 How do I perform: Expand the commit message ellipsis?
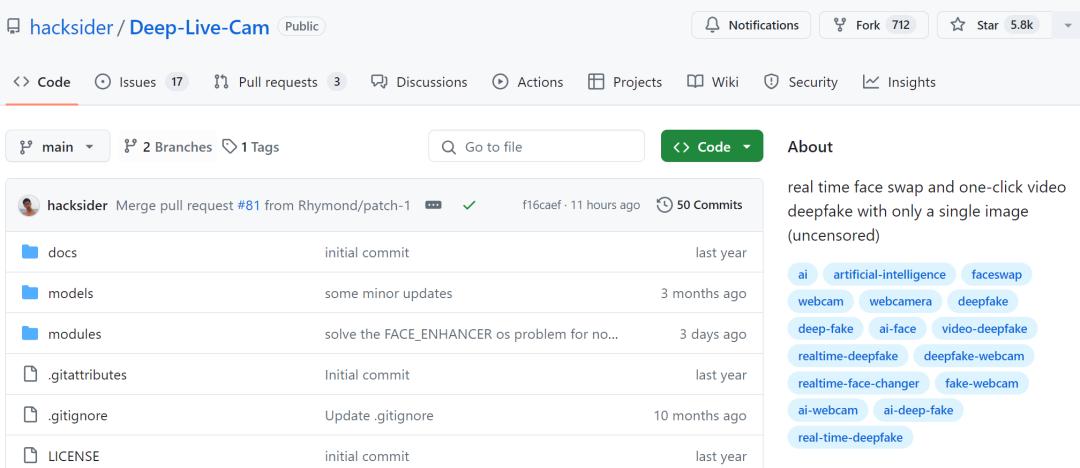(x=433, y=205)
